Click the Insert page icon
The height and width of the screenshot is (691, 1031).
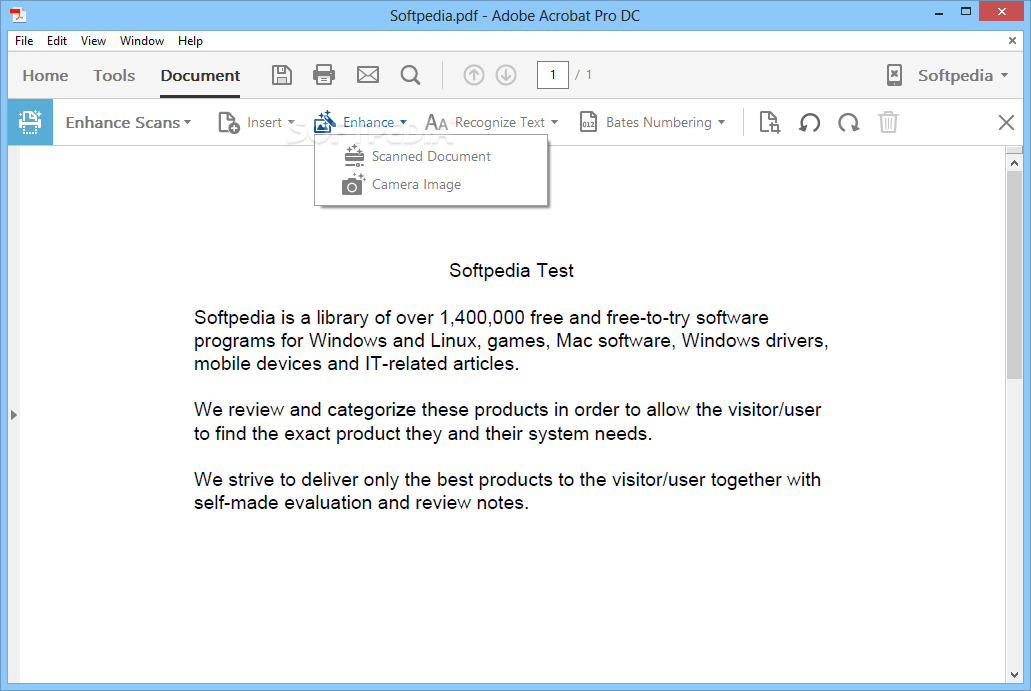click(x=228, y=122)
